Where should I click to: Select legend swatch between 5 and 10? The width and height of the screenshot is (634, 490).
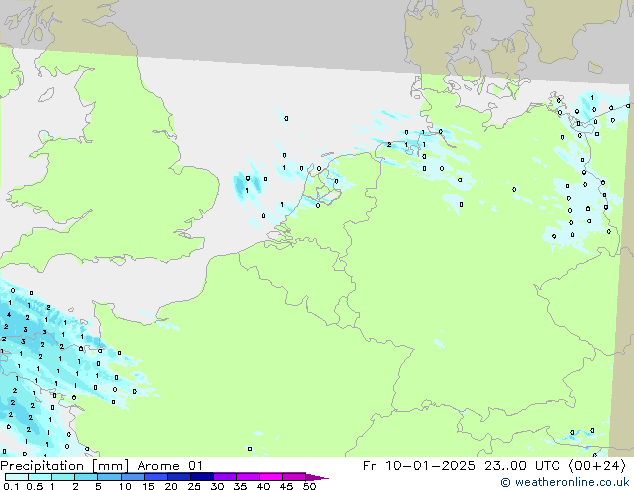tap(109, 477)
